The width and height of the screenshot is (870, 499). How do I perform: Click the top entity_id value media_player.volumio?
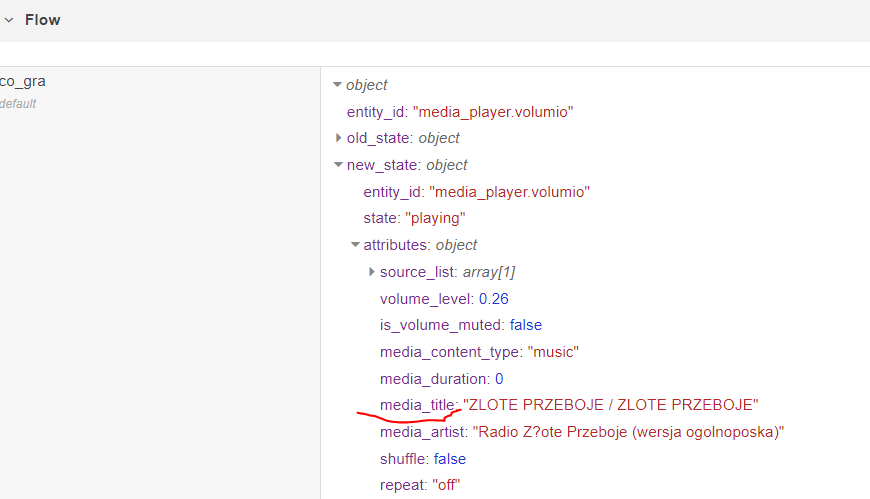click(x=493, y=112)
